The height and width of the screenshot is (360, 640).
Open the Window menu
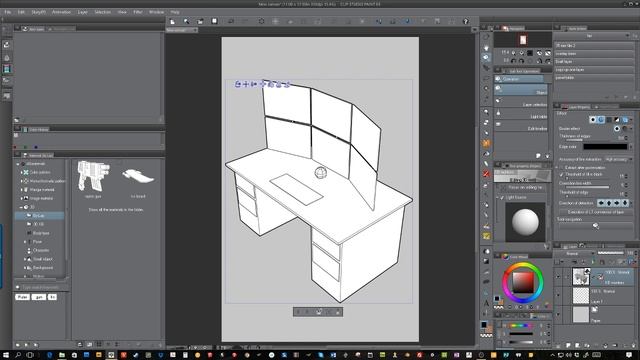click(156, 12)
